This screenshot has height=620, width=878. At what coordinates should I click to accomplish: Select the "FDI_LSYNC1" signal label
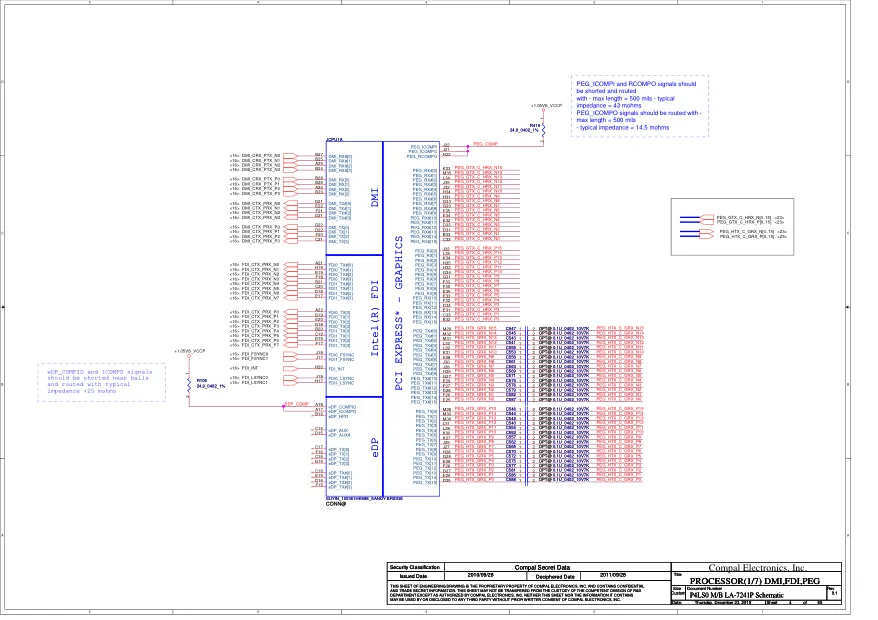[x=255, y=383]
